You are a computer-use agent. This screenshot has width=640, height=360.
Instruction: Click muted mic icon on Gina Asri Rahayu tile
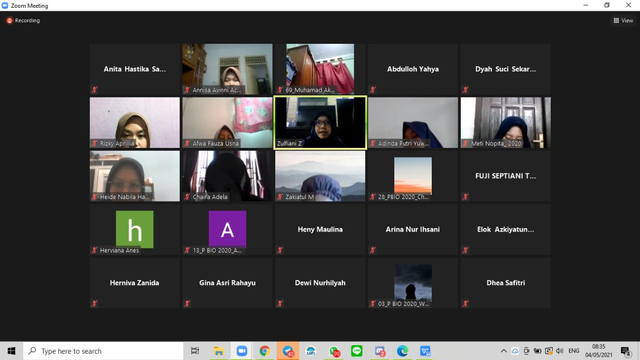coord(187,304)
